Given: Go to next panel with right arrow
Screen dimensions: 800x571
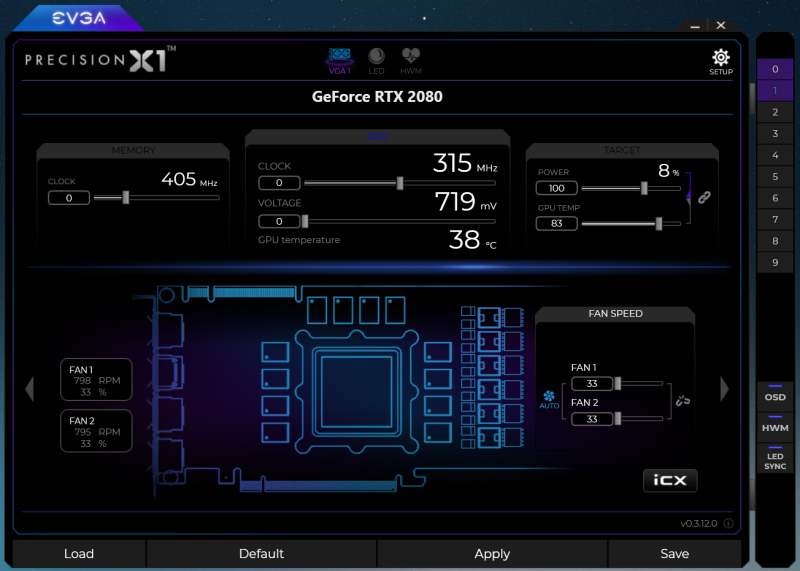Looking at the screenshot, I should [x=724, y=389].
